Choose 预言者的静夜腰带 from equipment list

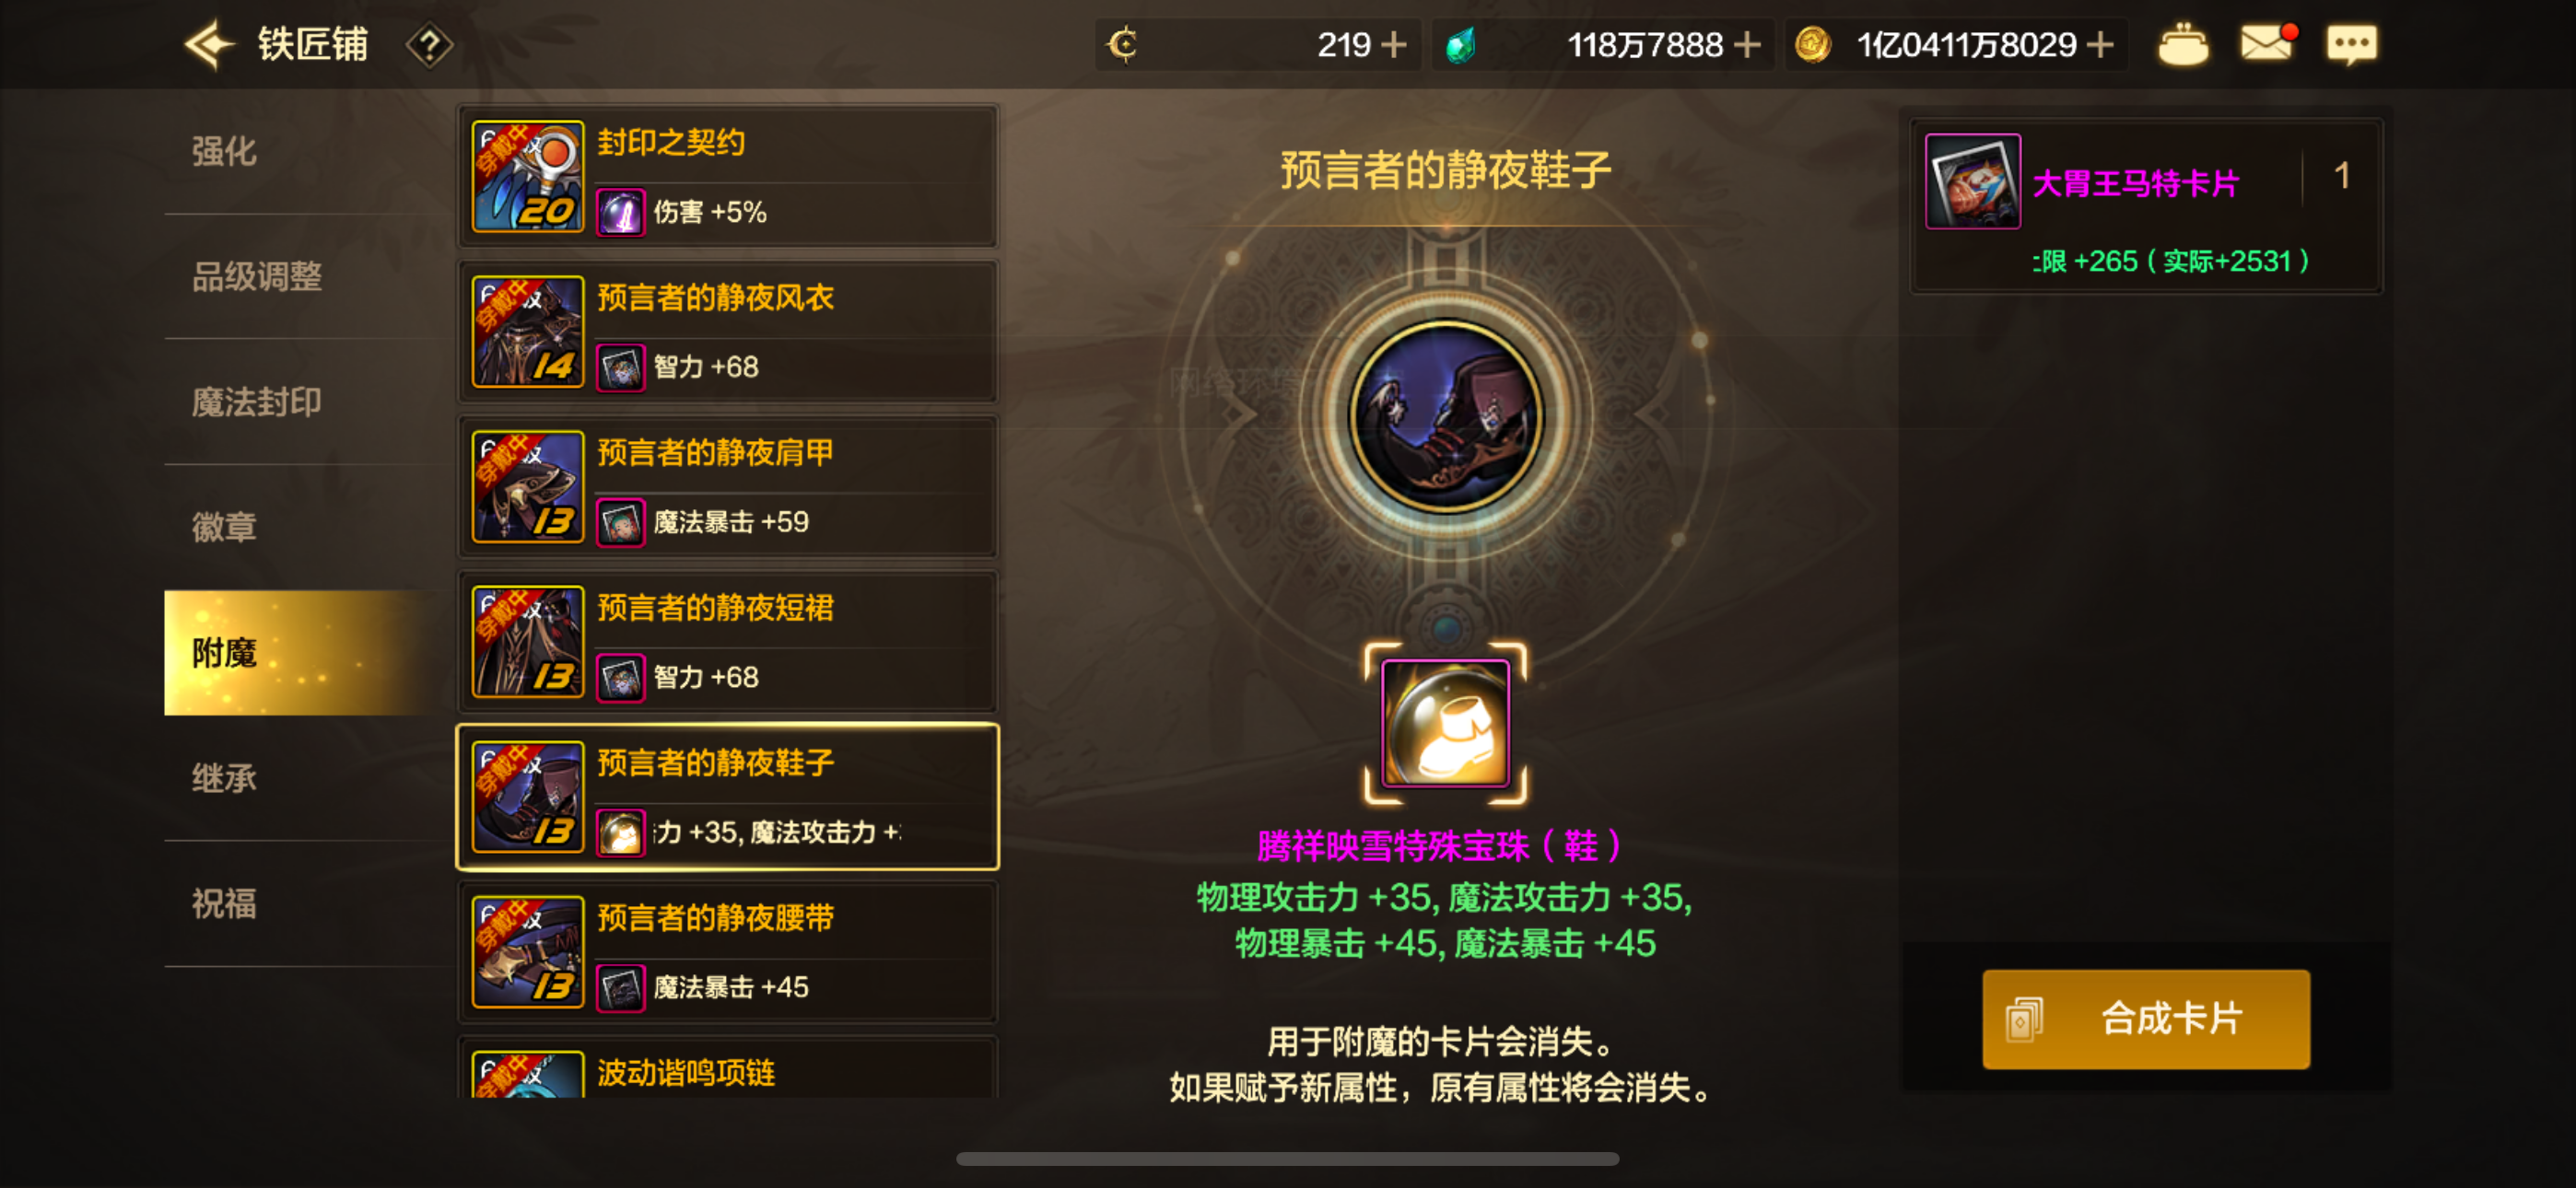pos(728,952)
